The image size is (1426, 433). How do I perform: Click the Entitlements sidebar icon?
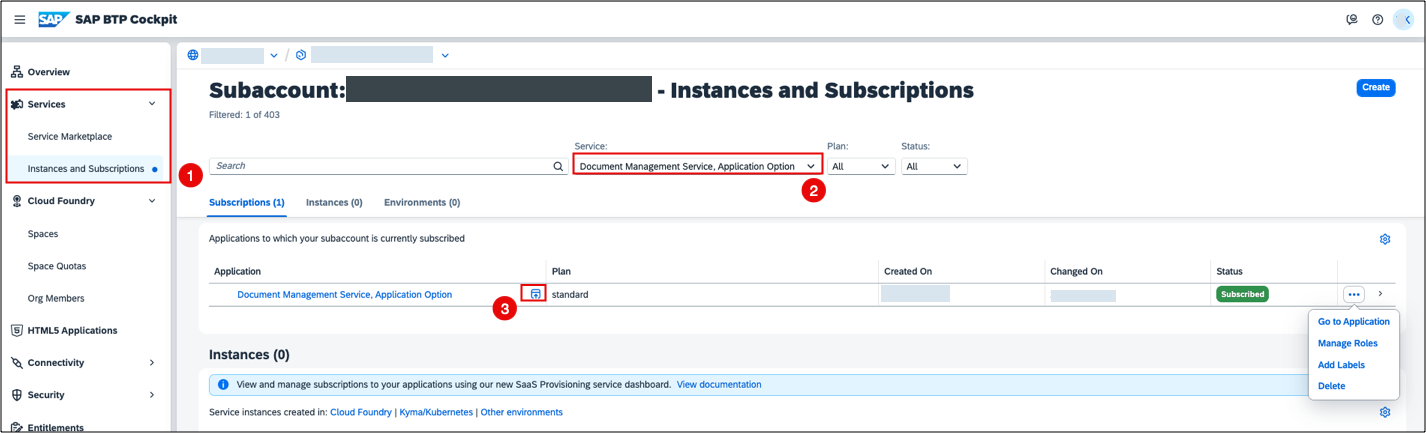click(x=17, y=427)
